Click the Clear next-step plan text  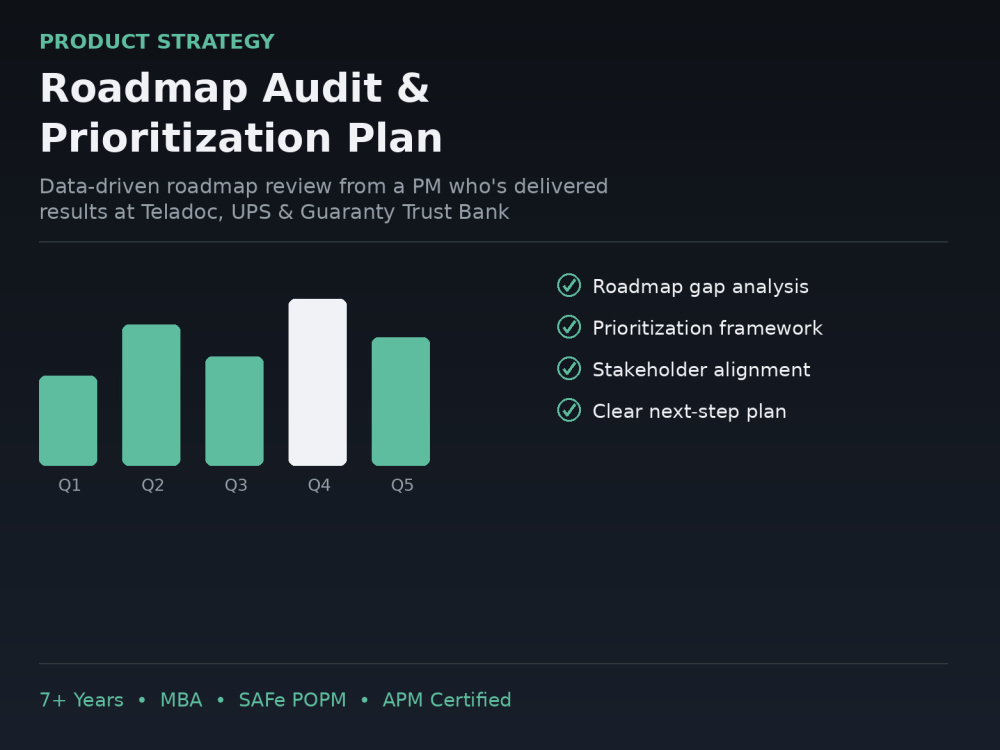tap(689, 412)
